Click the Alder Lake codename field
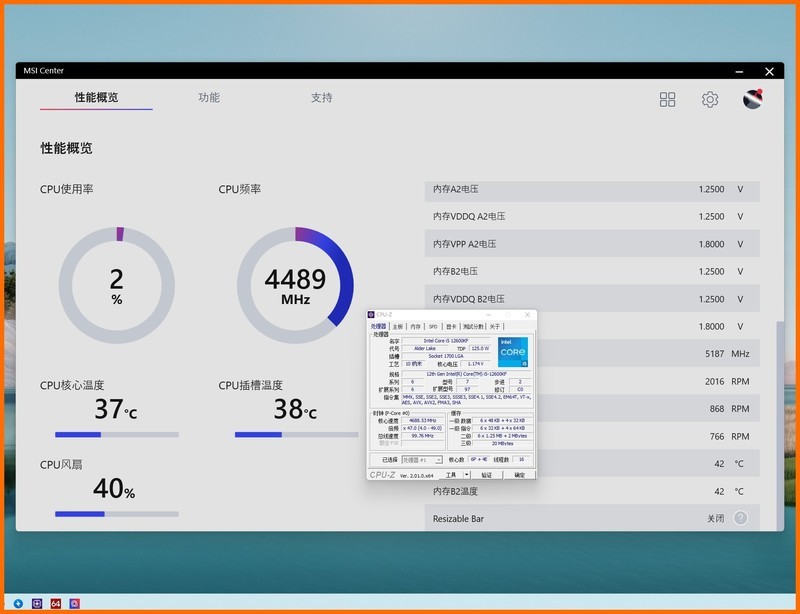 [x=425, y=349]
